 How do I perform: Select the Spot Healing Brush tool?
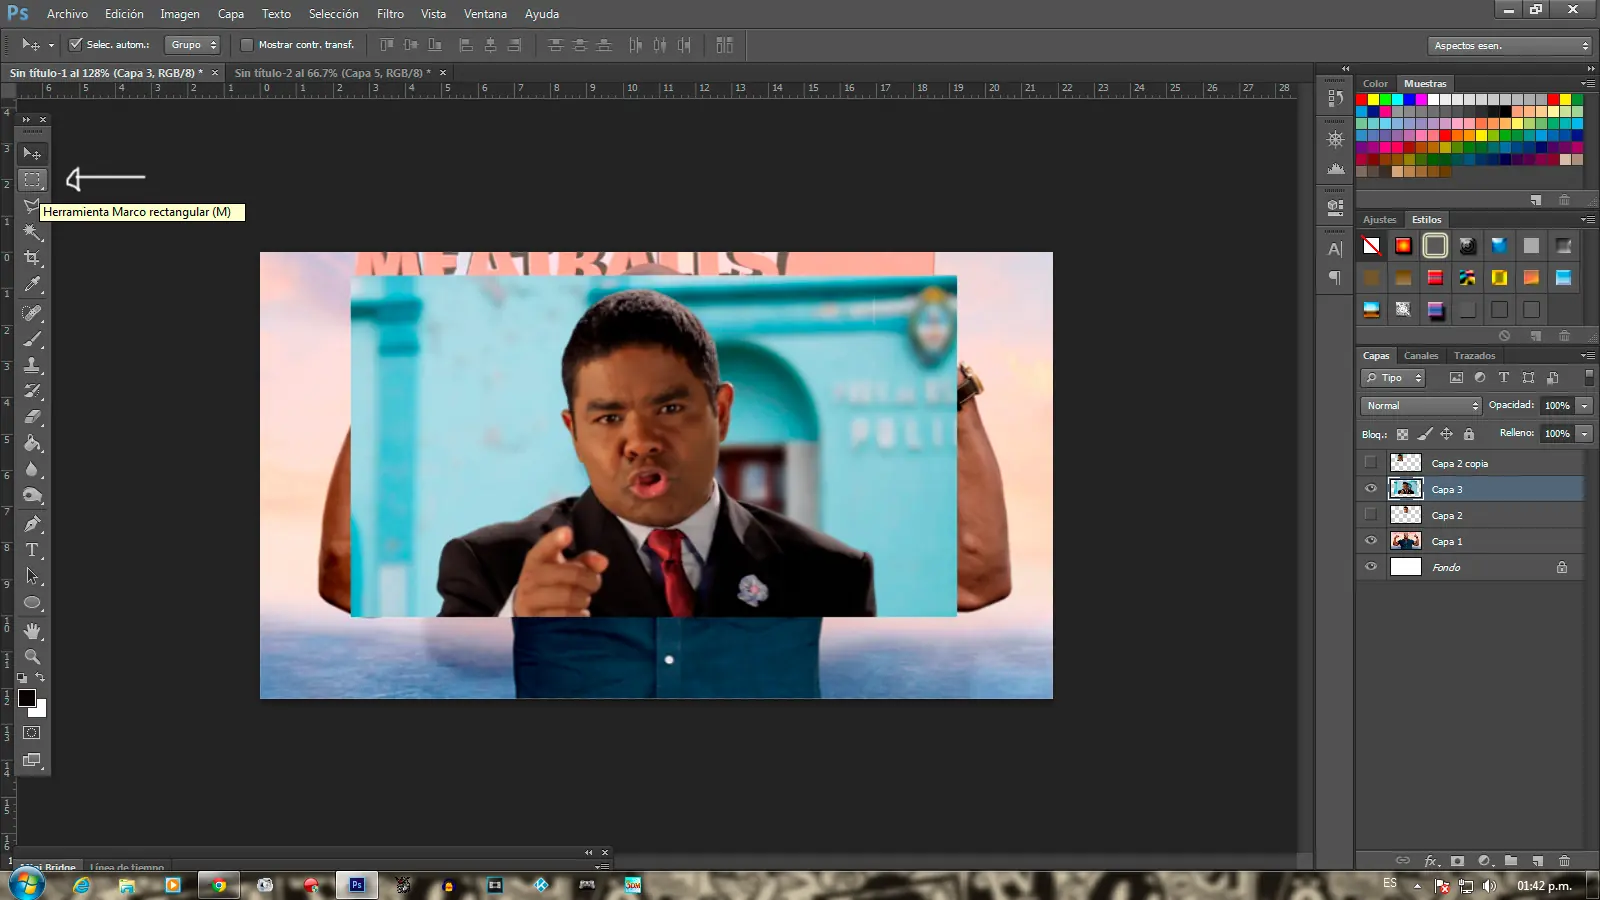(x=32, y=313)
